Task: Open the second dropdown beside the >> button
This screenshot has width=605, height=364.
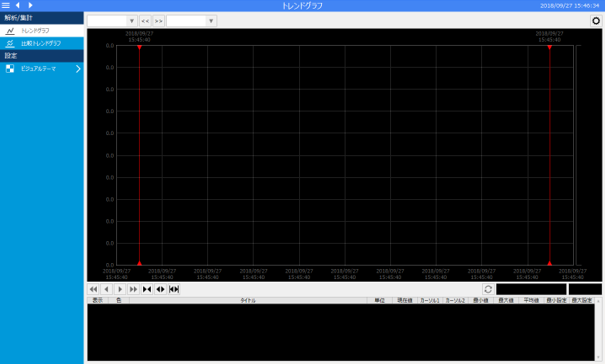Action: click(191, 21)
